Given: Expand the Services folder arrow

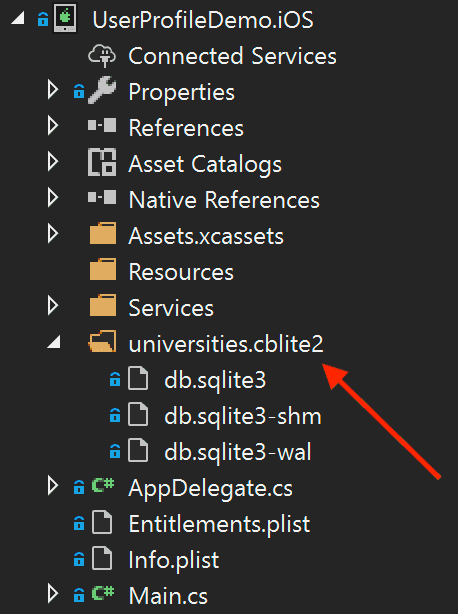Looking at the screenshot, I should point(53,306).
